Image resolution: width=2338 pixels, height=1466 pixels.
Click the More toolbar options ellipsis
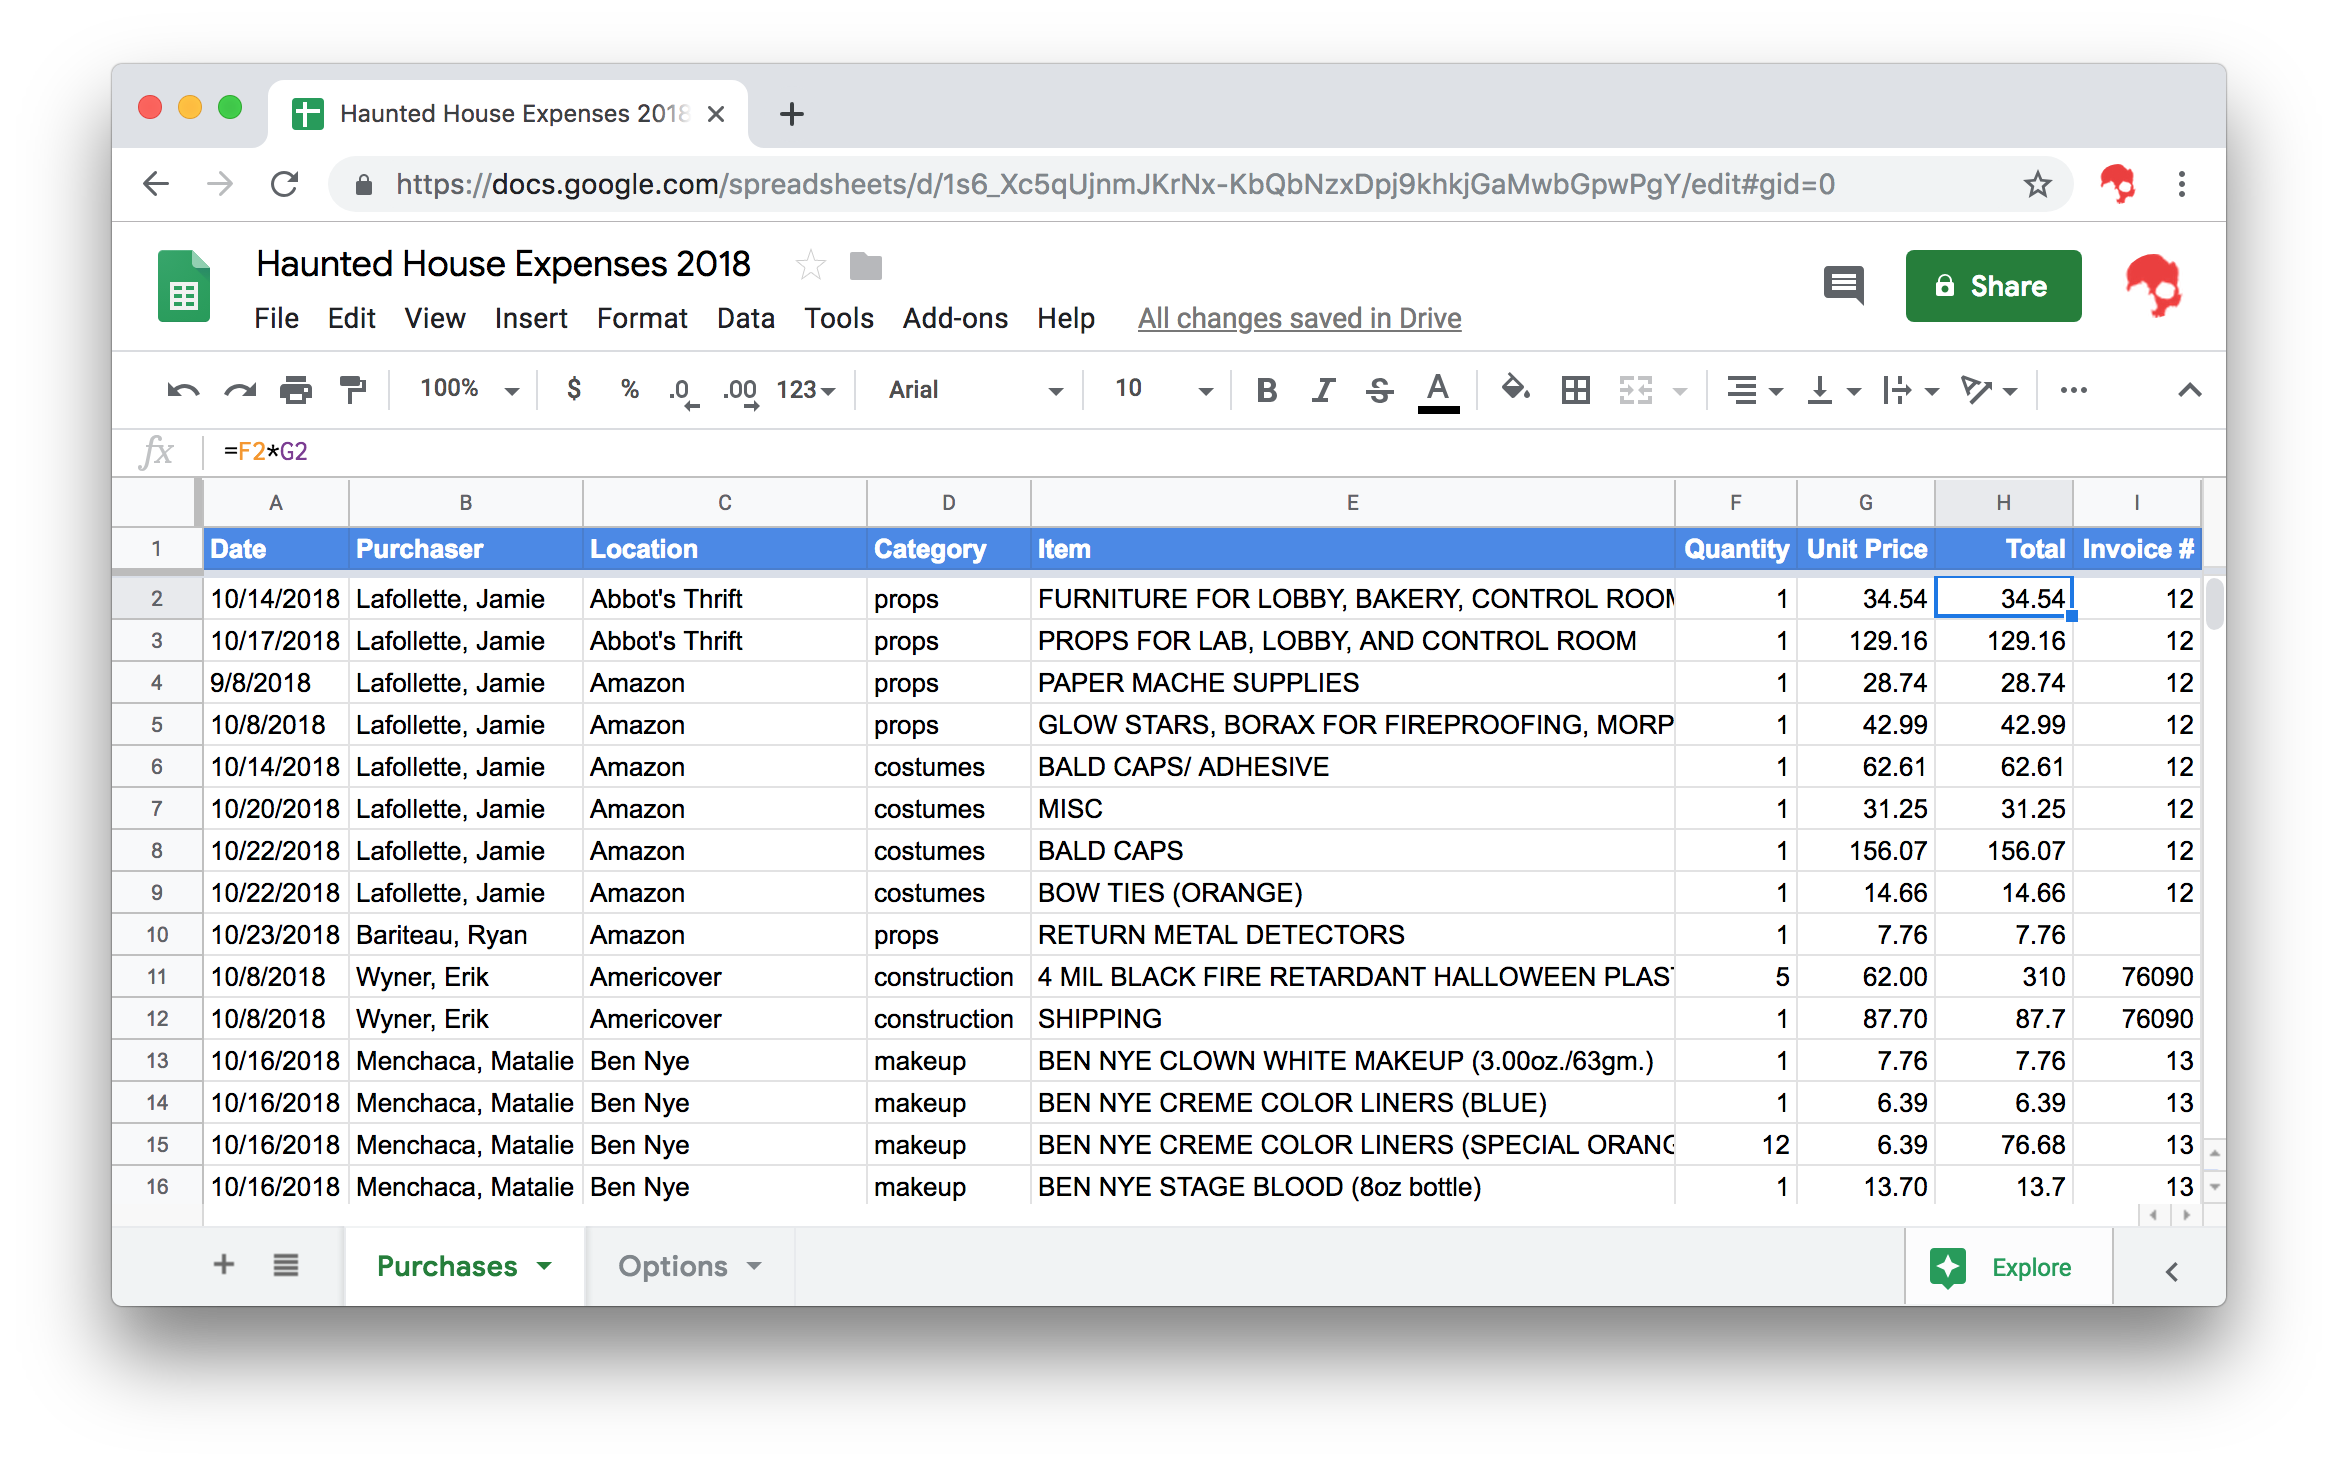tap(2074, 390)
